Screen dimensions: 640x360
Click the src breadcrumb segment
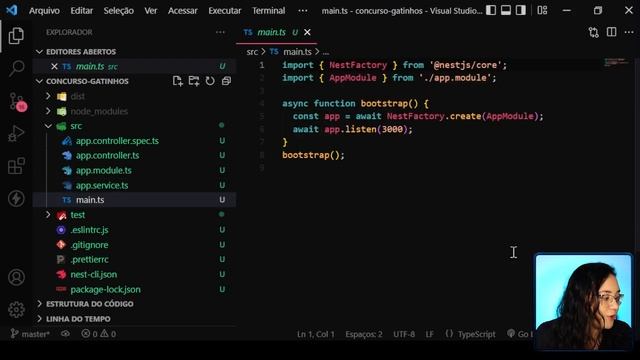(x=252, y=52)
